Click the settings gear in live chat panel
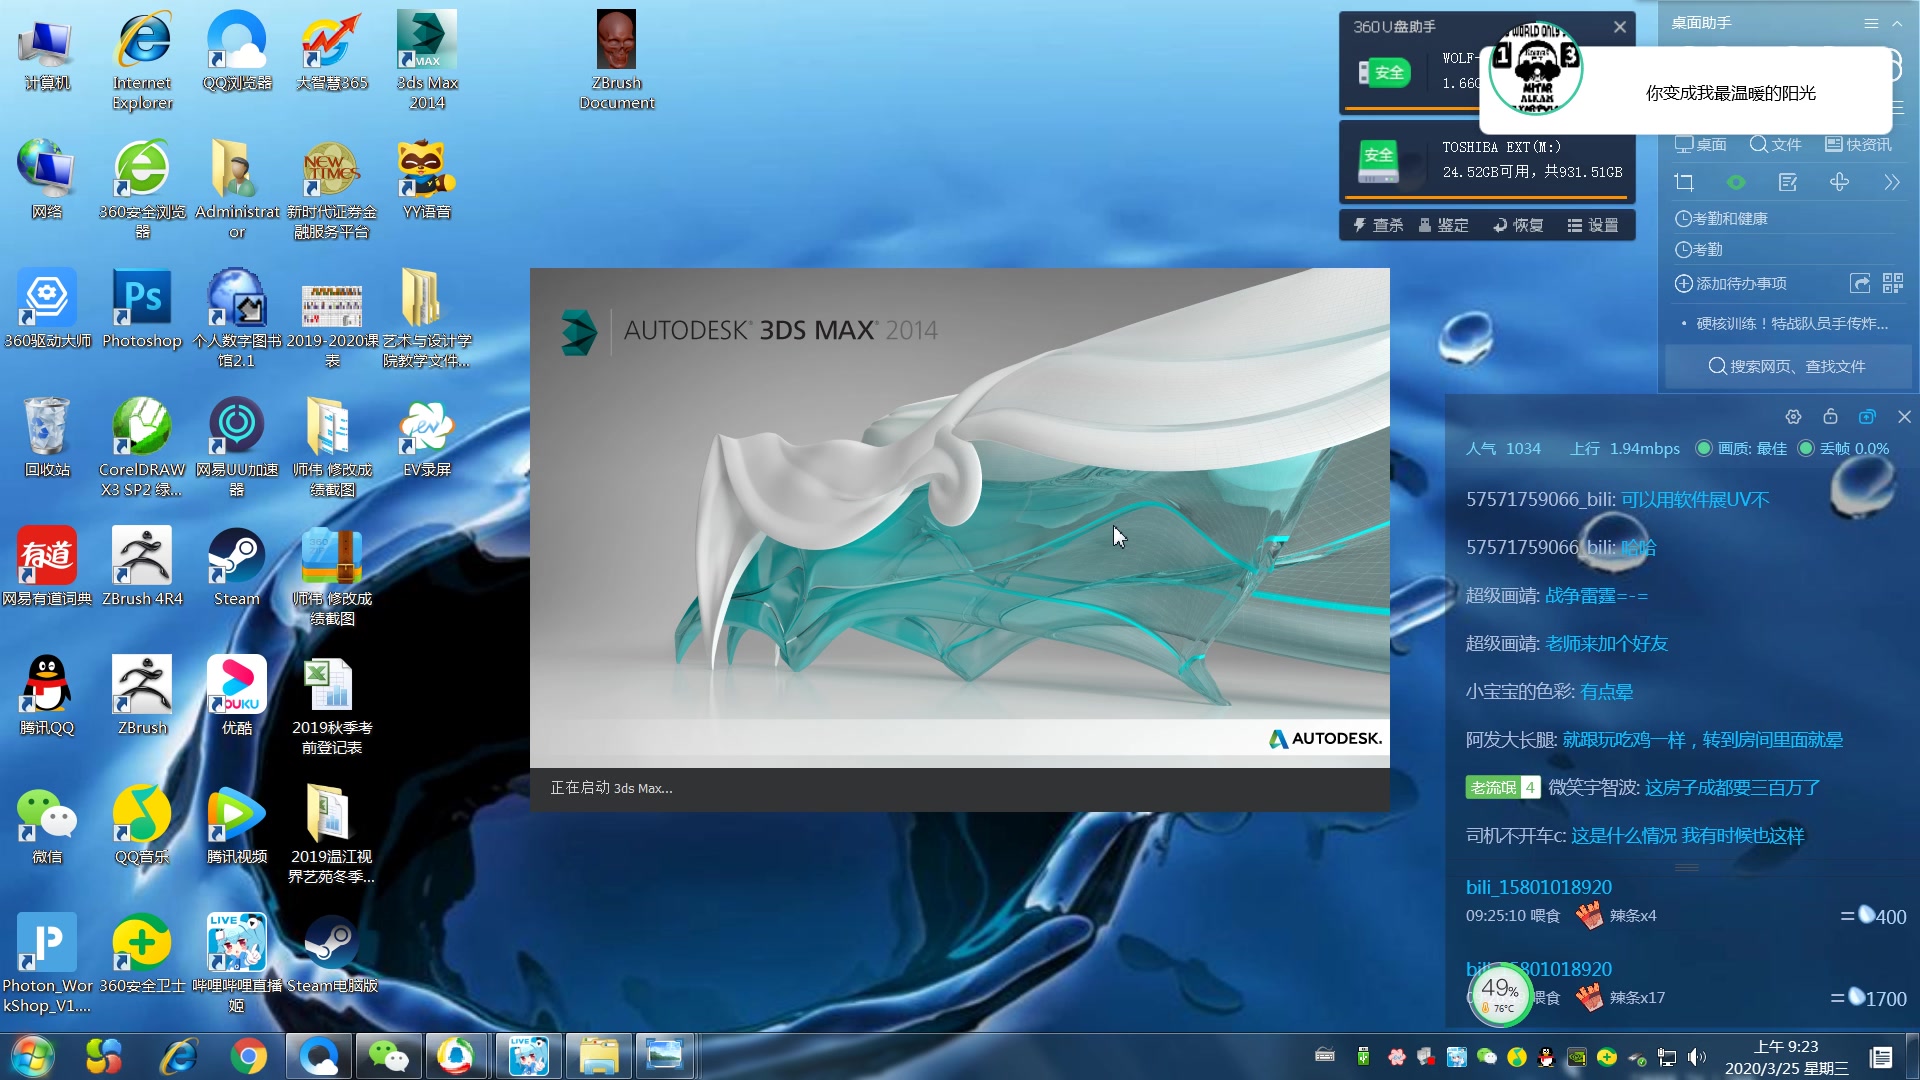The width and height of the screenshot is (1920, 1080). tap(1793, 417)
